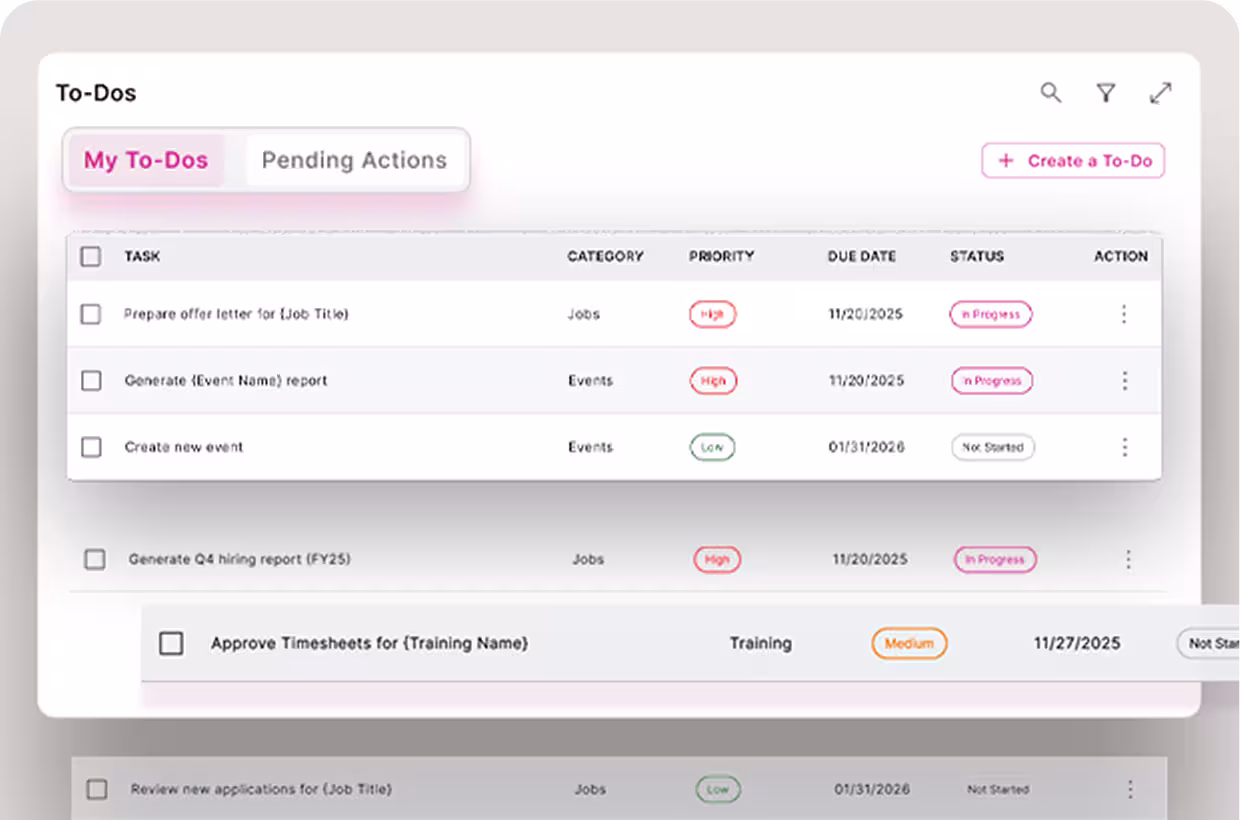This screenshot has width=1240, height=820.
Task: Sort by the Due Date column header
Action: [x=861, y=257]
